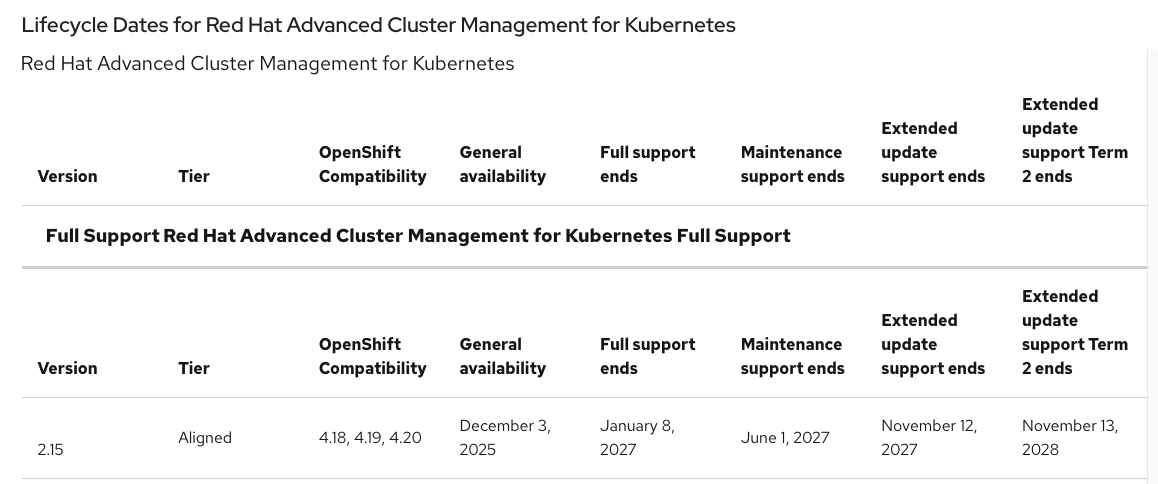
Task: Select the version 2.15 cell
Action: click(50, 450)
